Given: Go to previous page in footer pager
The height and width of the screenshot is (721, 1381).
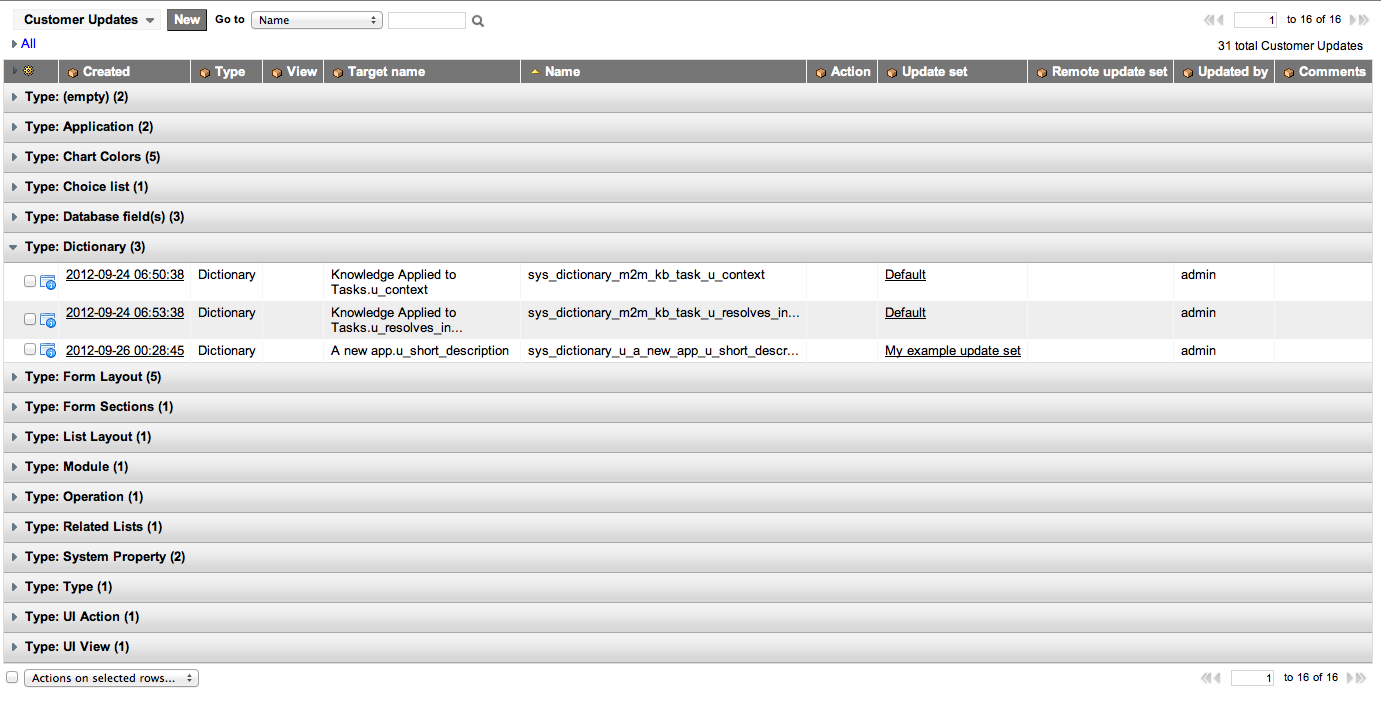Looking at the screenshot, I should [1218, 678].
